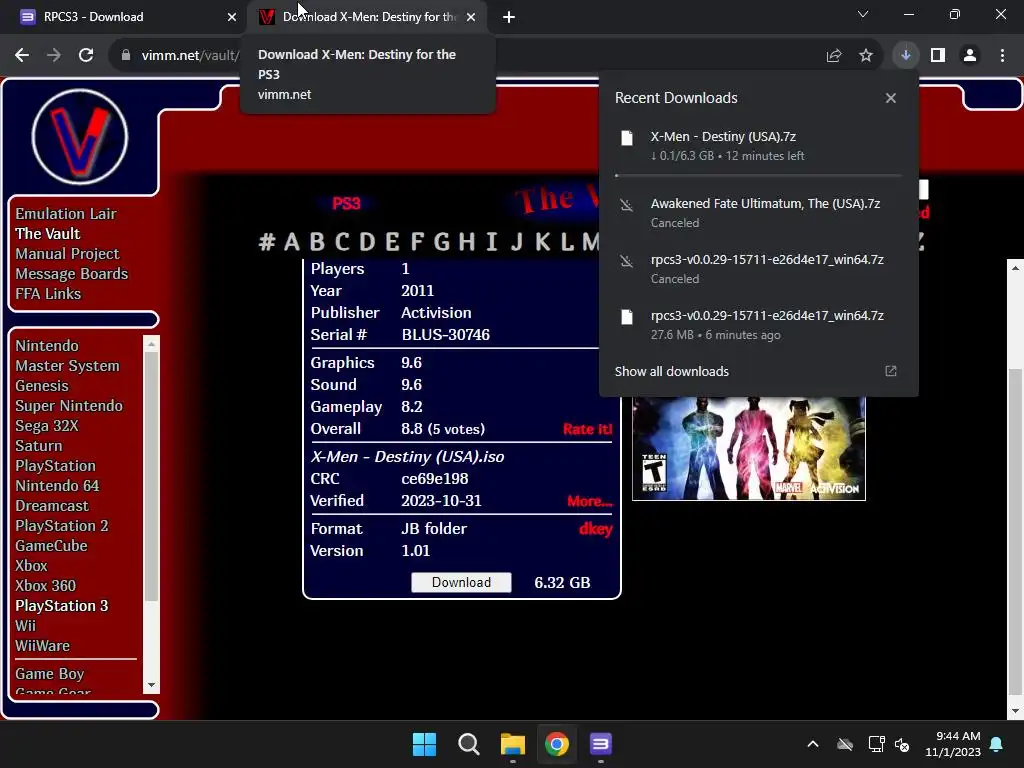
Task: Select Xbox 360 system
Action: 46,586
